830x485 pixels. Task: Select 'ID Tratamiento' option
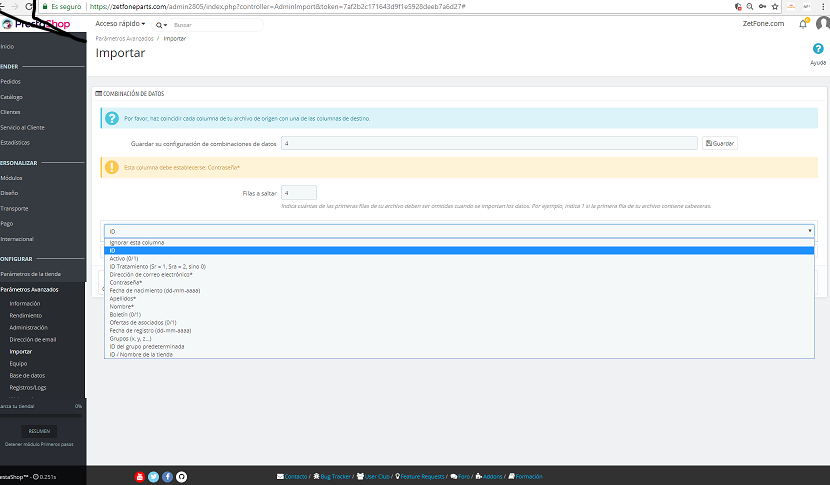(459, 266)
